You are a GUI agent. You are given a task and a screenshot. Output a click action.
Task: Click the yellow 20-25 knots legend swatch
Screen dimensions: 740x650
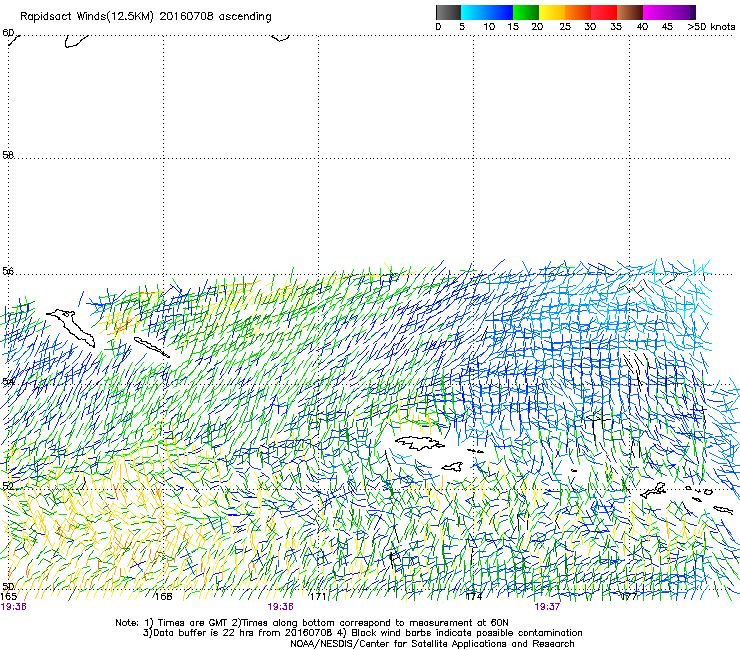(x=552, y=12)
